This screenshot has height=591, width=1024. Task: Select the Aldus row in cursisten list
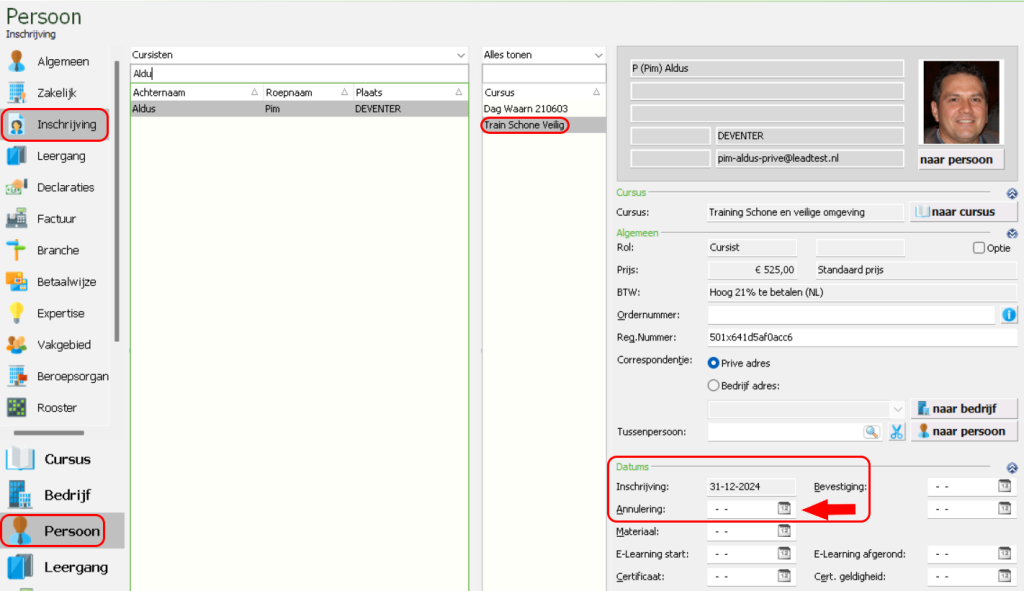(300, 109)
